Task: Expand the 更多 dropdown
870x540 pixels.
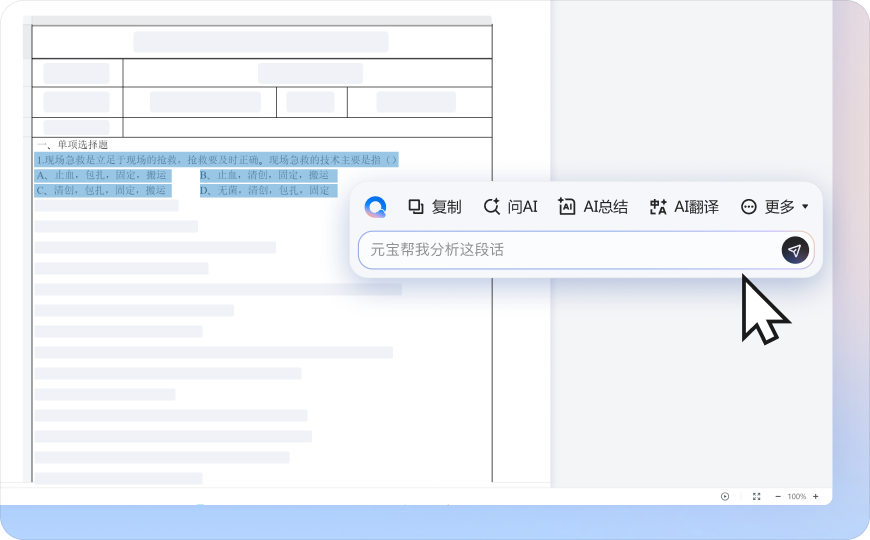Action: click(x=775, y=207)
